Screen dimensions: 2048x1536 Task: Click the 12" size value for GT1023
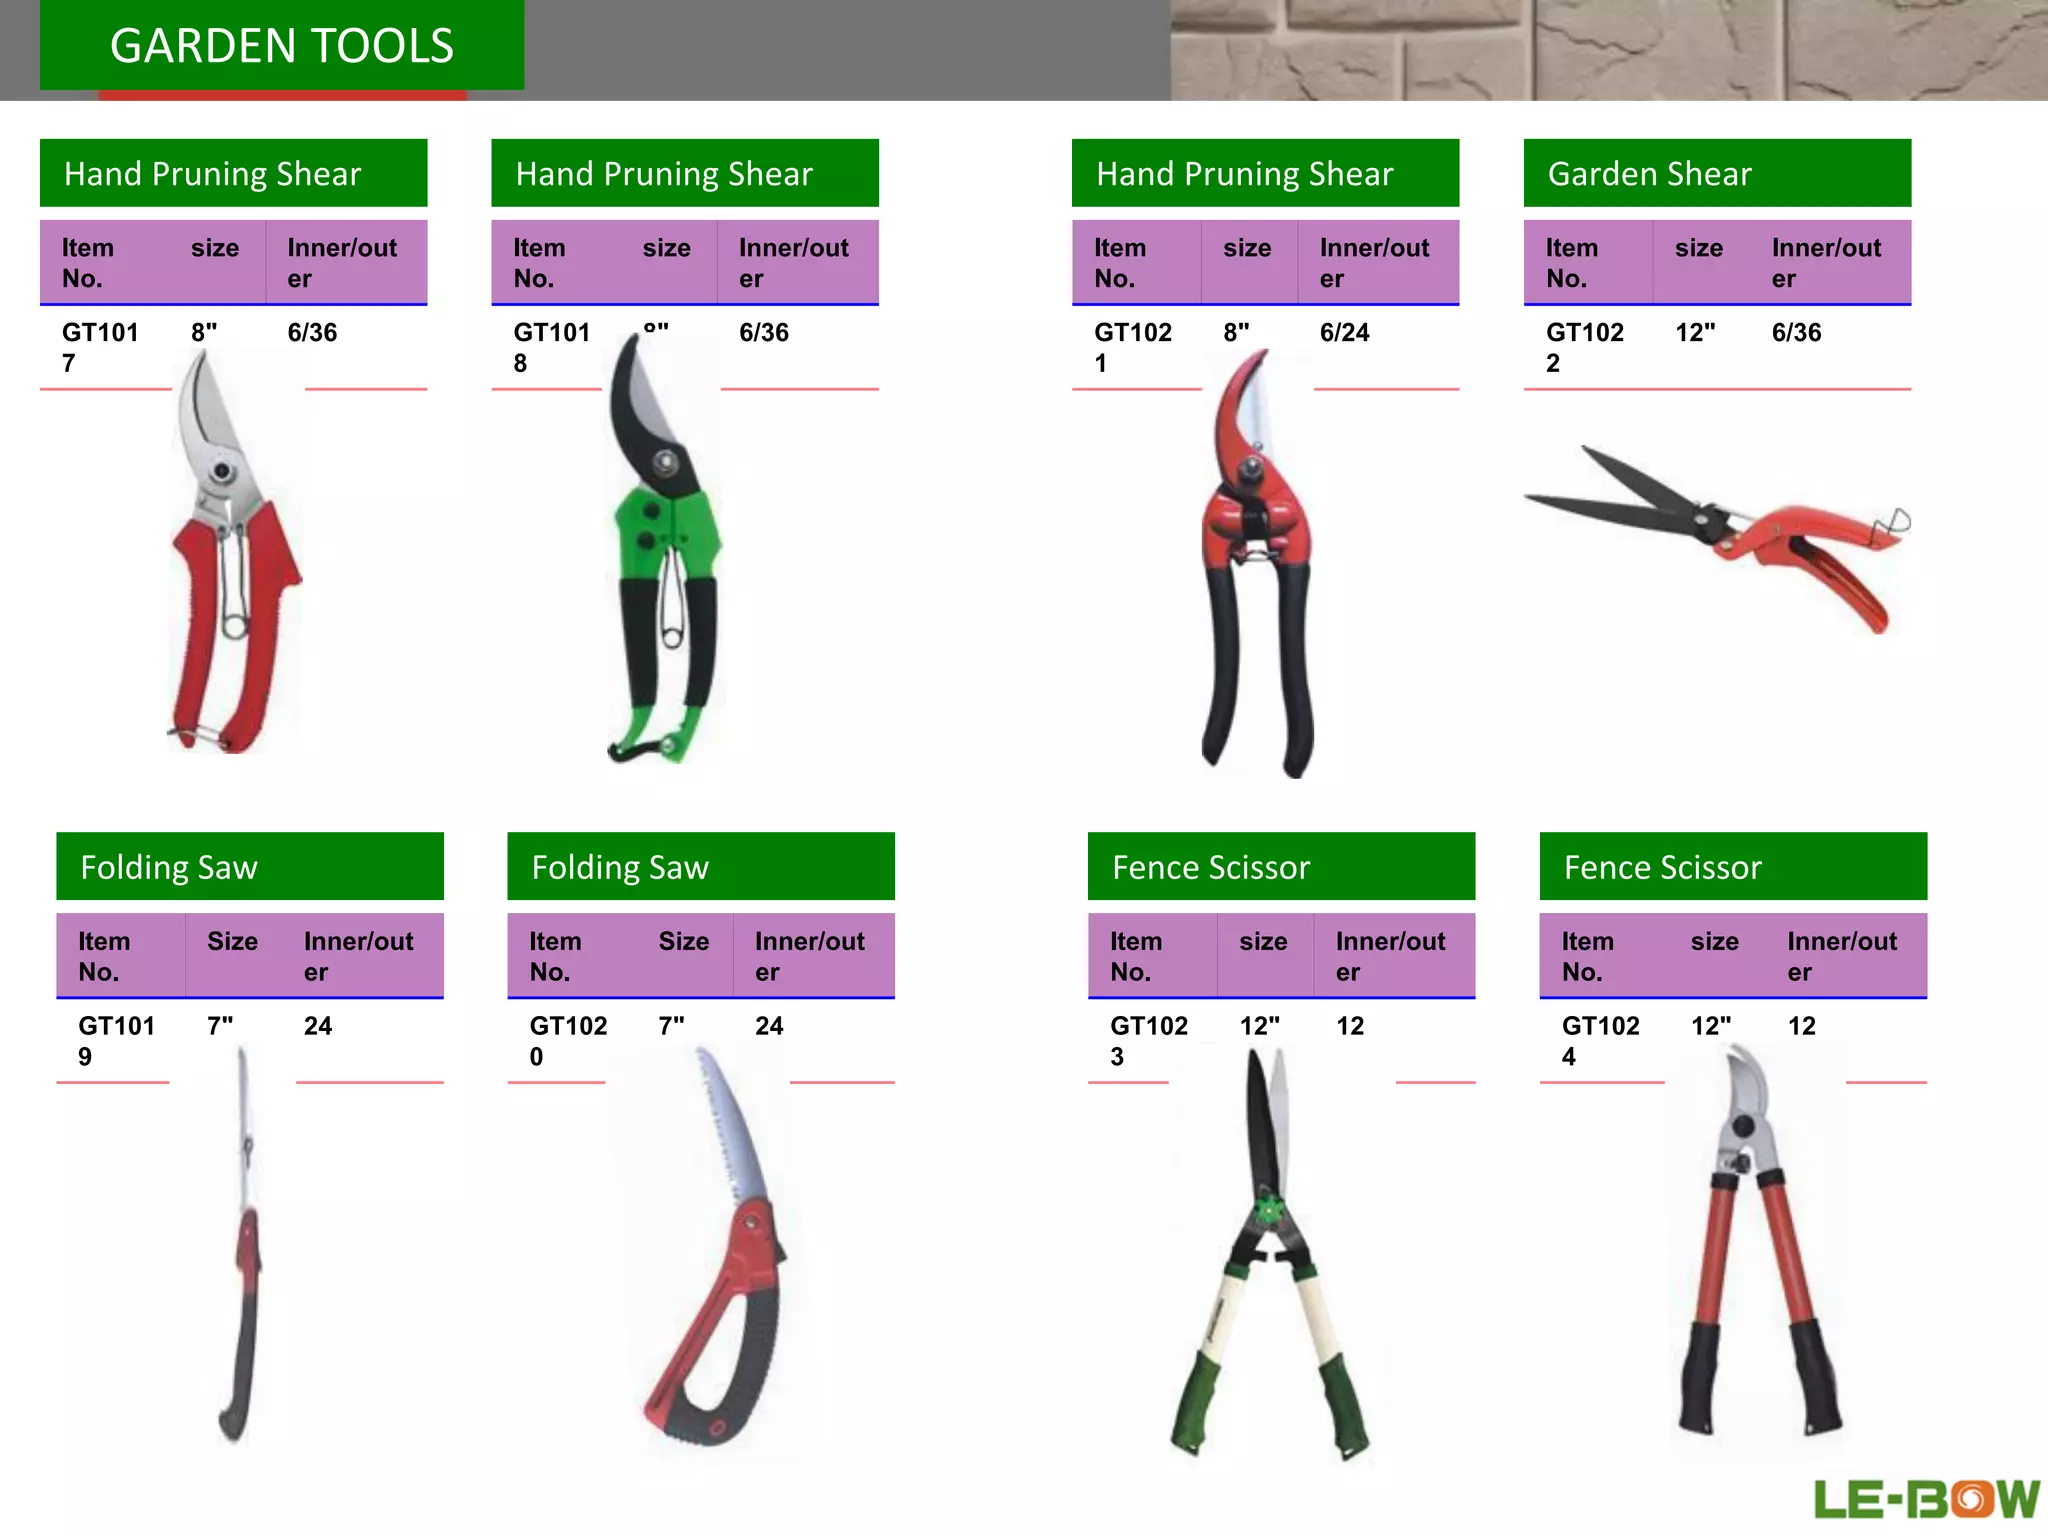coord(1259,1025)
